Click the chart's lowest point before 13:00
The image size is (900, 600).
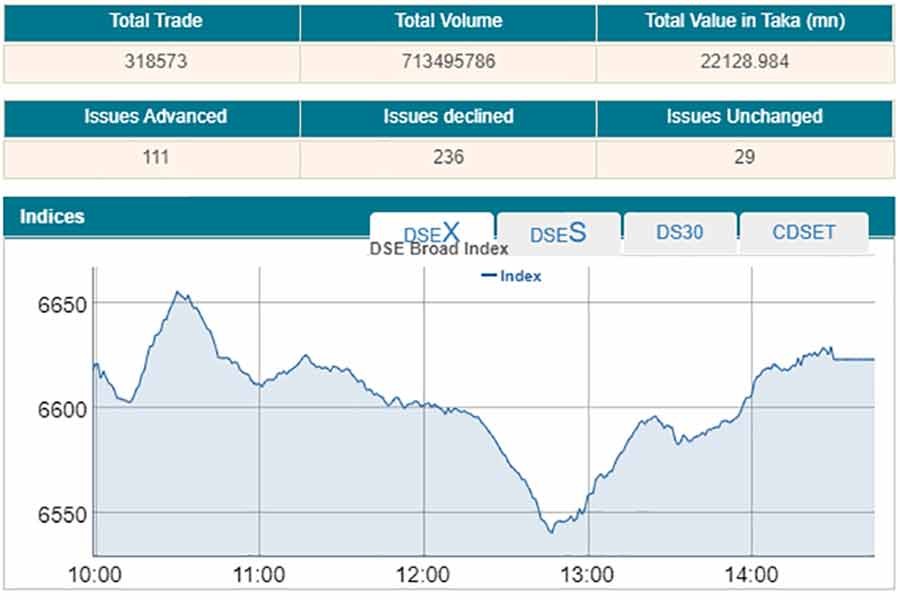(551, 532)
